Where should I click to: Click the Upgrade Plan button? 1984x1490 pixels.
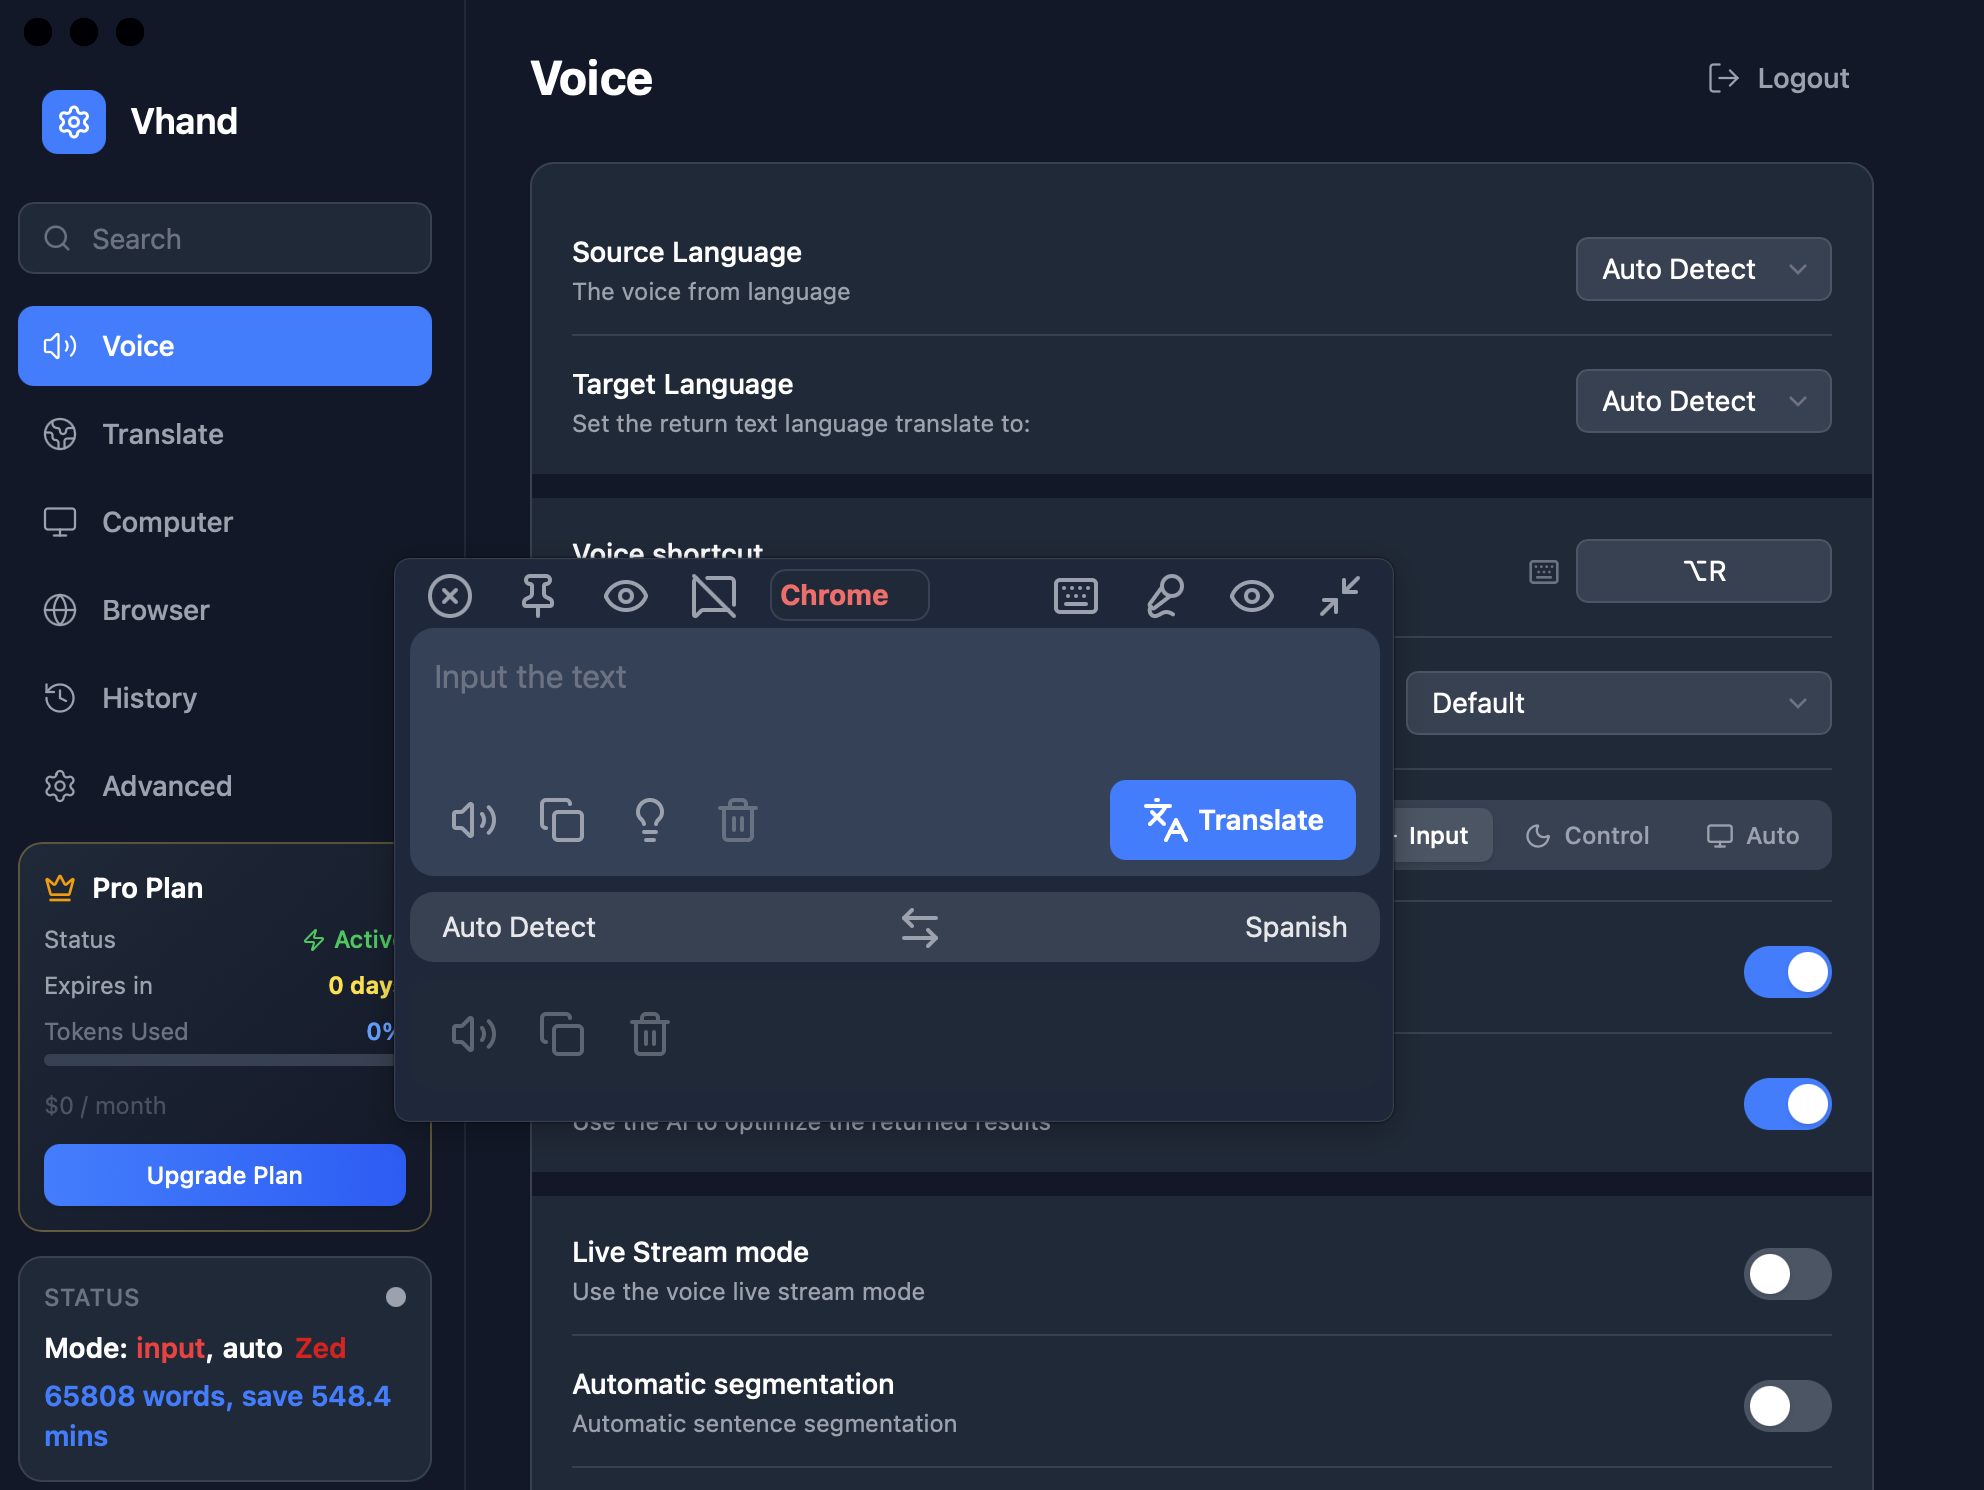224,1175
